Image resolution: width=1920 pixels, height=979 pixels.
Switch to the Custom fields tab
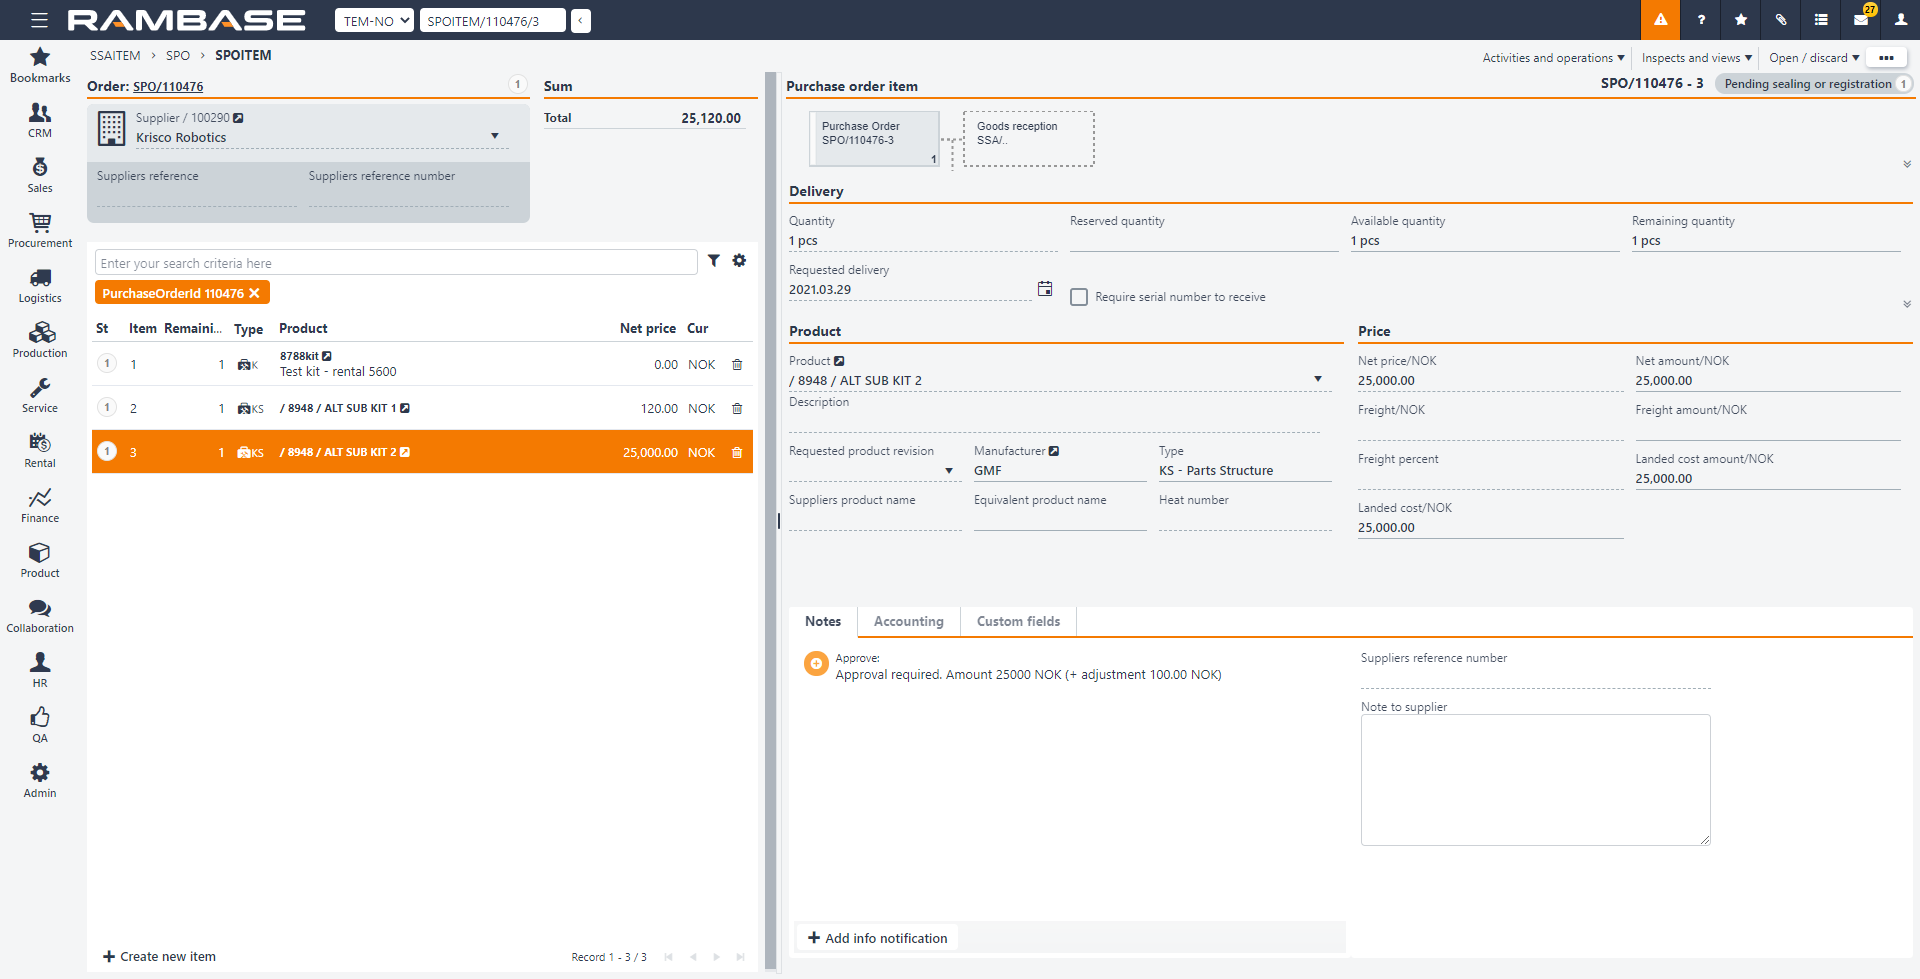[1018, 621]
